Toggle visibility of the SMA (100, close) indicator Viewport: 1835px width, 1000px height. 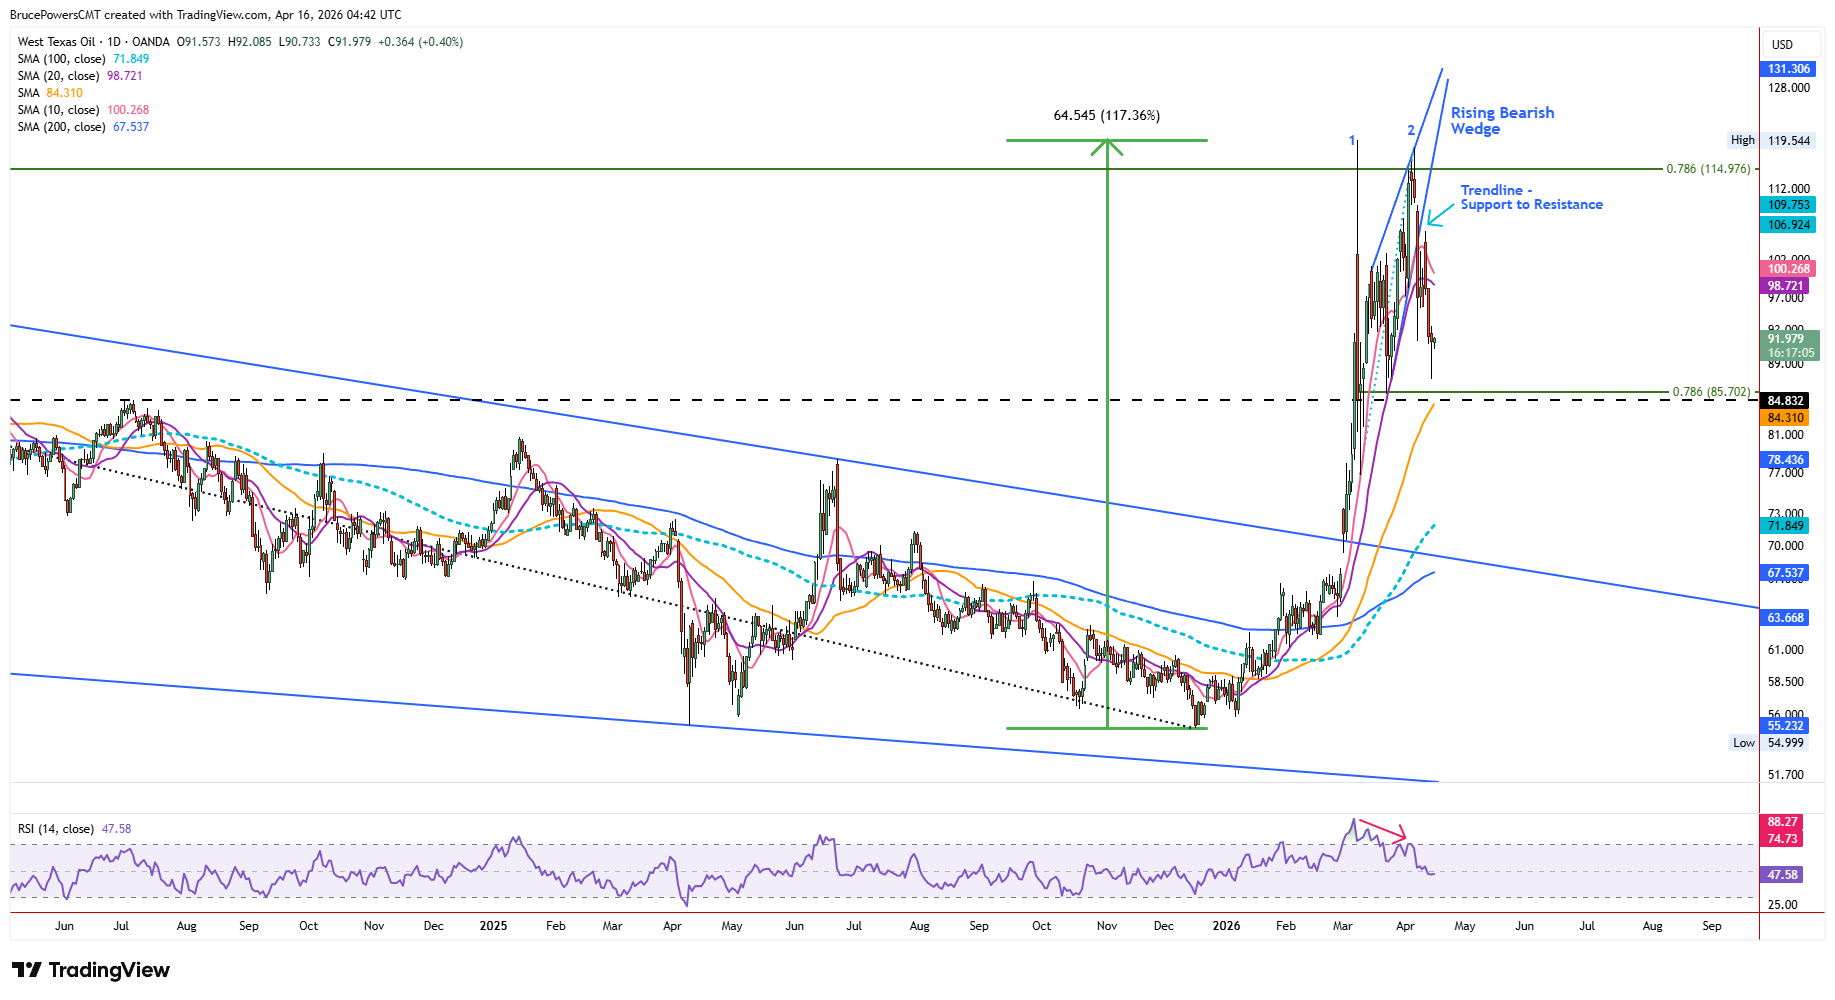60,58
